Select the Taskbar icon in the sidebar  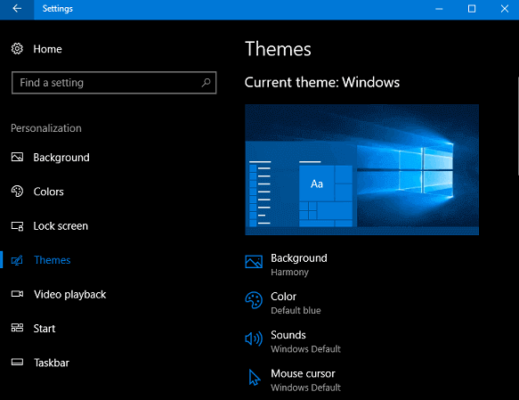pyautogui.click(x=17, y=362)
